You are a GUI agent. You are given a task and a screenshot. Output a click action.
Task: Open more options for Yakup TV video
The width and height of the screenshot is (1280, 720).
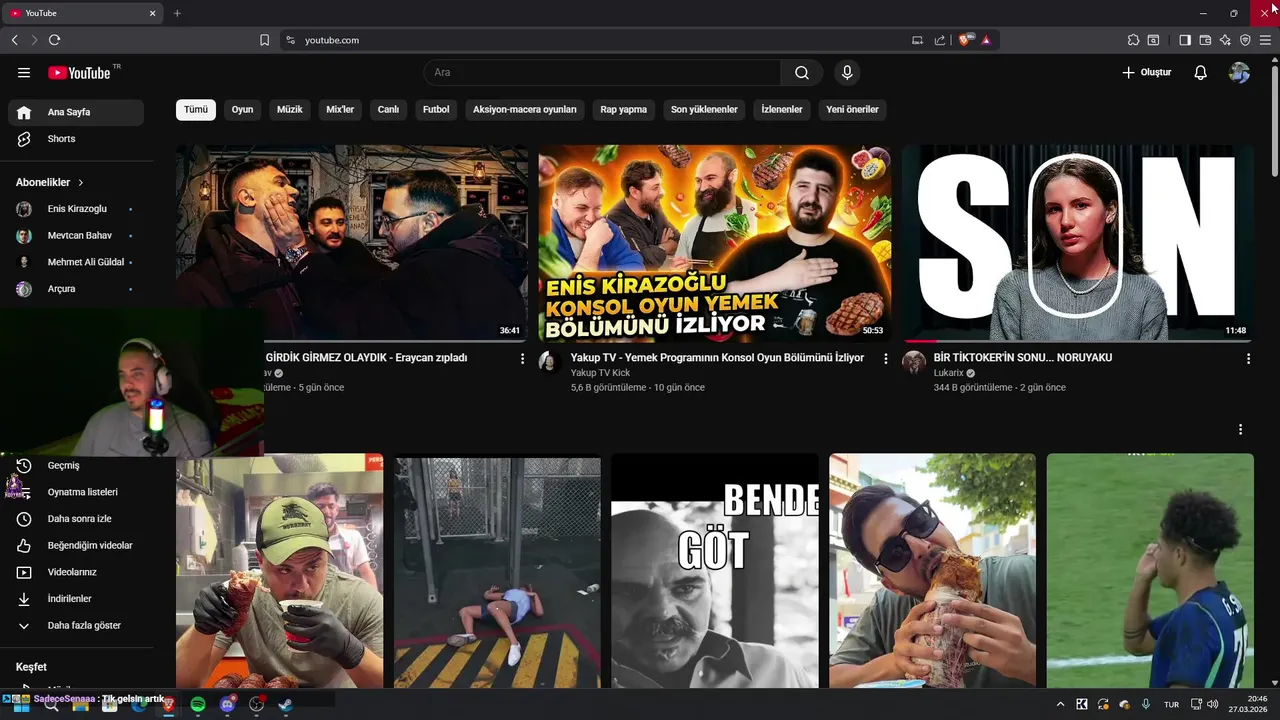pos(885,358)
